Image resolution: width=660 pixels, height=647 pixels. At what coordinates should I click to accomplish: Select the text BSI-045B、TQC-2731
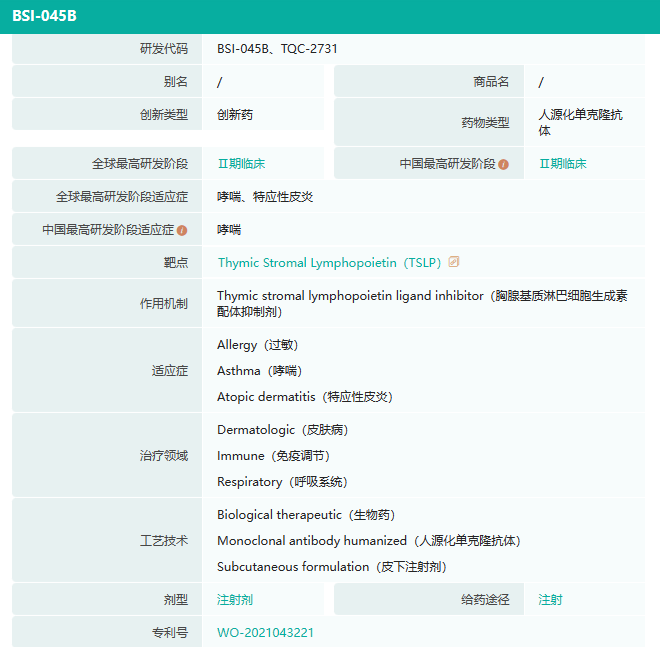[277, 49]
